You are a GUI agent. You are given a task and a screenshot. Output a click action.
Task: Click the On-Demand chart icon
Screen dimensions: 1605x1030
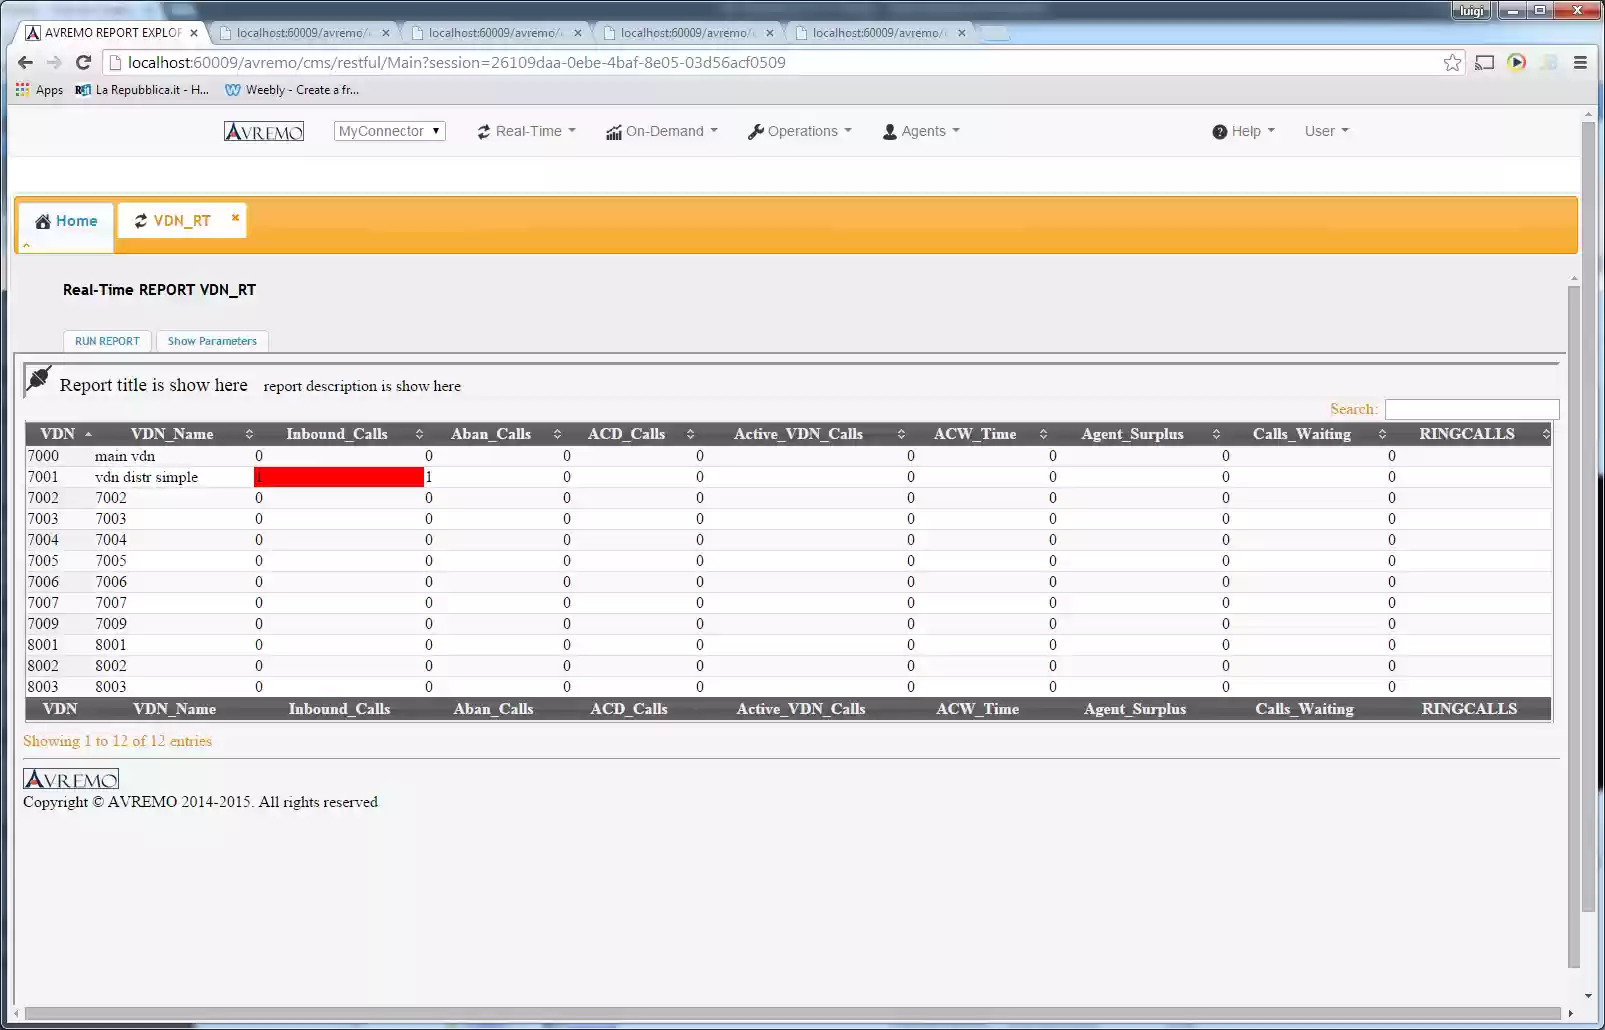pos(614,131)
